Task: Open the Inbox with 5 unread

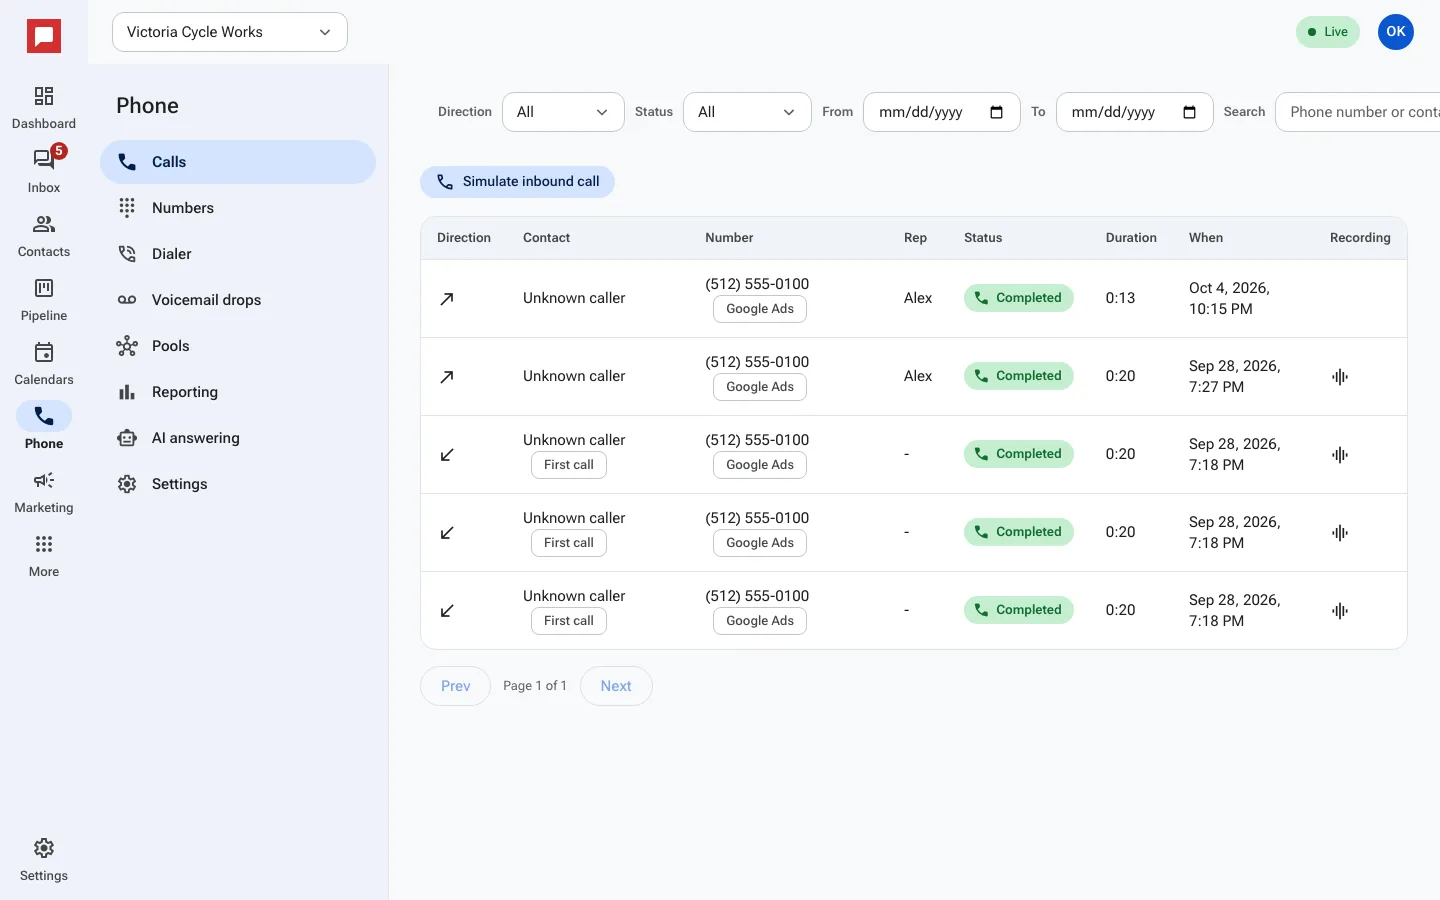Action: pos(44,172)
